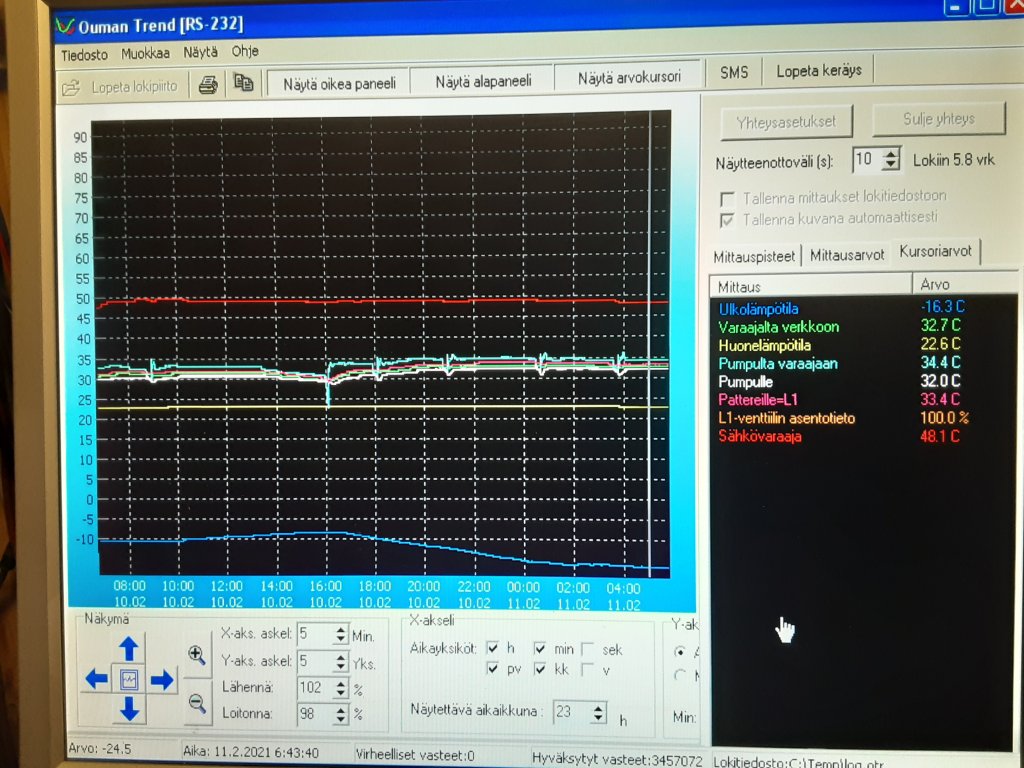Click the 'Mittaus' column header
This screenshot has width=1024, height=768.
click(810, 286)
